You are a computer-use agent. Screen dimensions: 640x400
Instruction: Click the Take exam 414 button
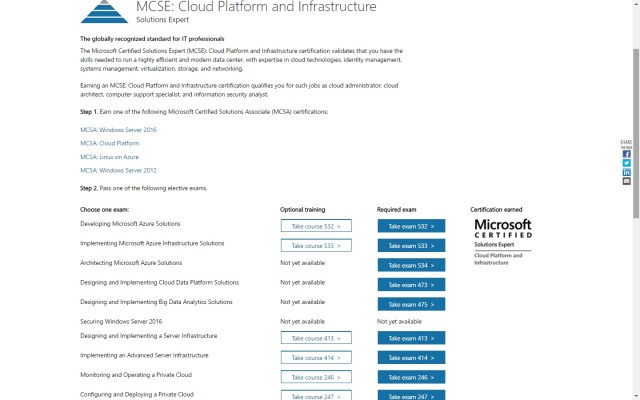pos(411,358)
